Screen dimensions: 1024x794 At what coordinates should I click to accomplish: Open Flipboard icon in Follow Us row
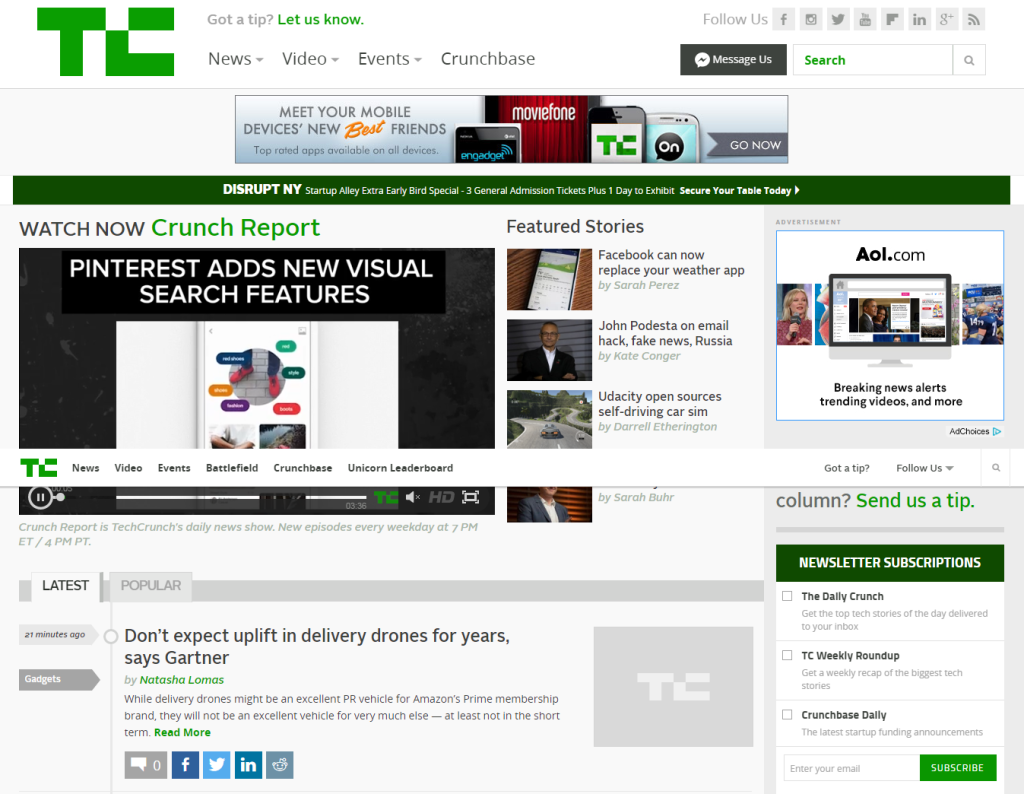892,20
